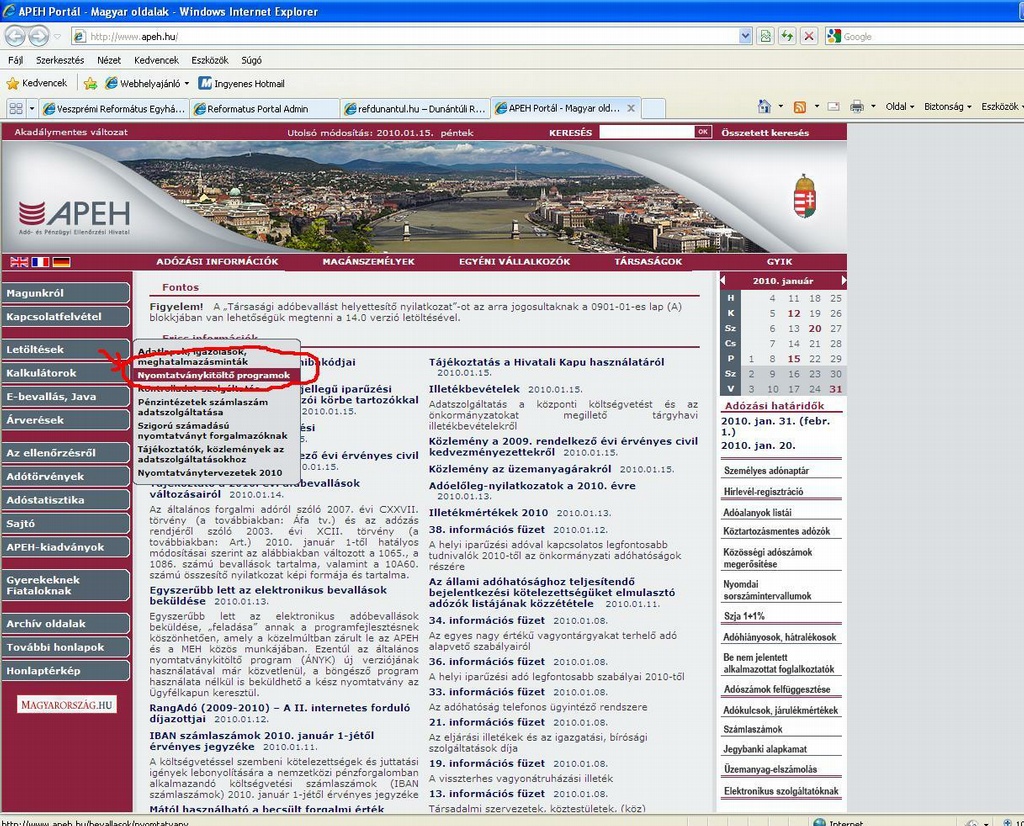Open the MAGÁNSZEMÉLYEK navigation item
The height and width of the screenshot is (826, 1024).
coord(368,262)
